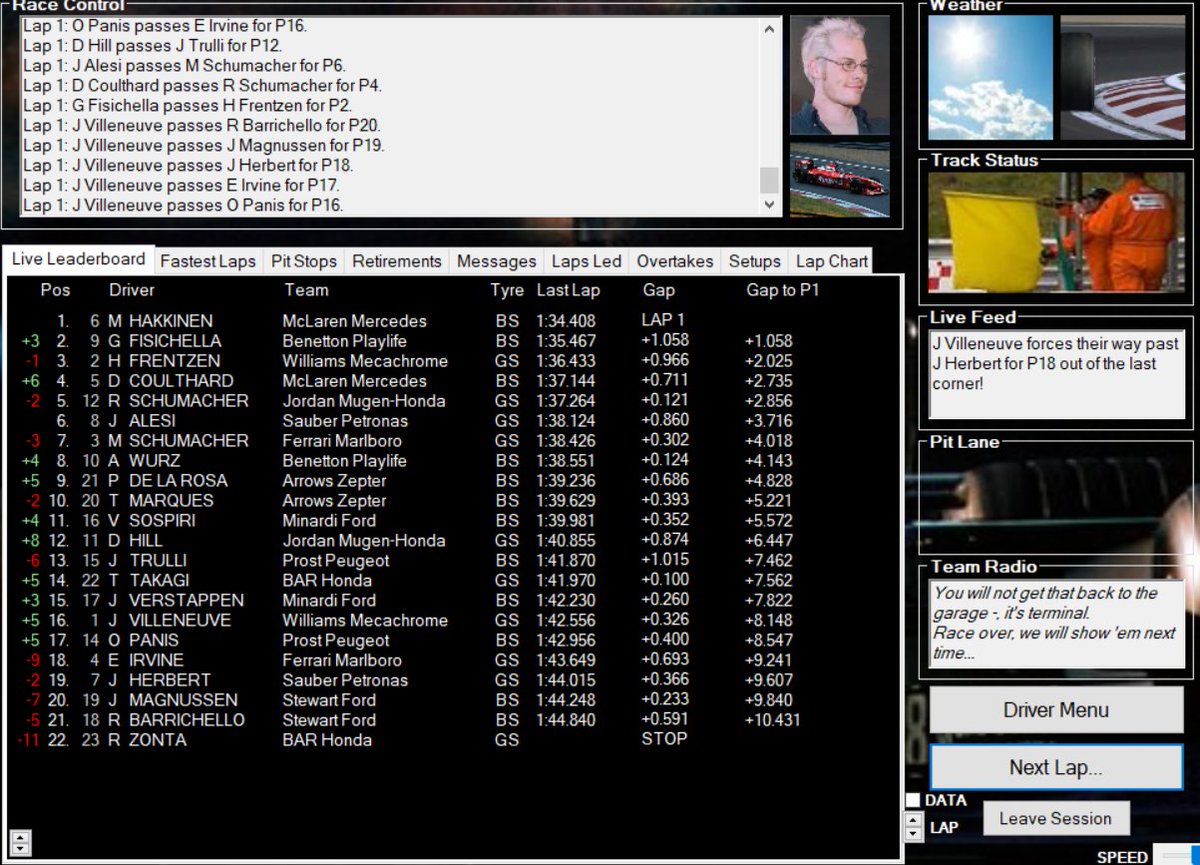Click the Driver Menu button
This screenshot has width=1200, height=865.
pos(1056,710)
